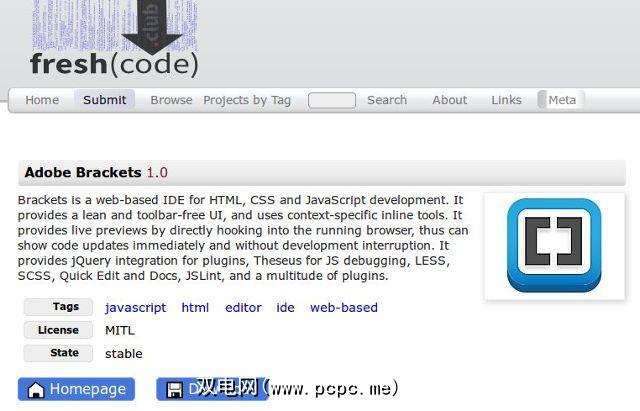This screenshot has width=640, height=411.
Task: Click the Homepage button
Action: tap(76, 389)
